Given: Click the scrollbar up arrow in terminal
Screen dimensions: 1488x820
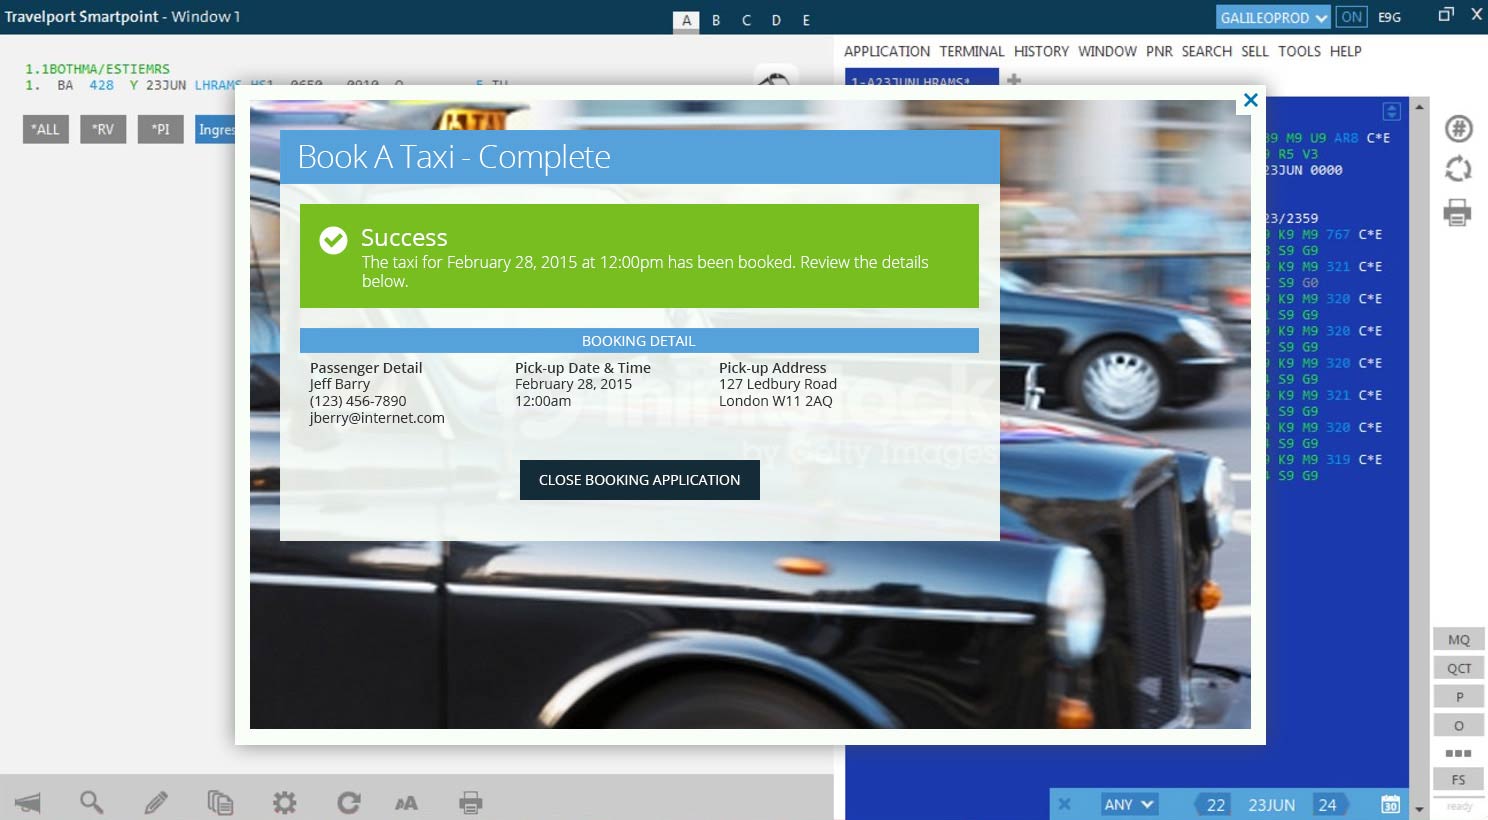Looking at the screenshot, I should coord(1419,105).
